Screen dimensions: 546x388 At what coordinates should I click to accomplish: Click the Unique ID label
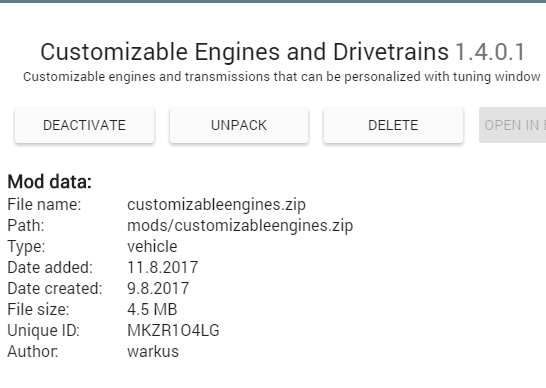(x=44, y=330)
